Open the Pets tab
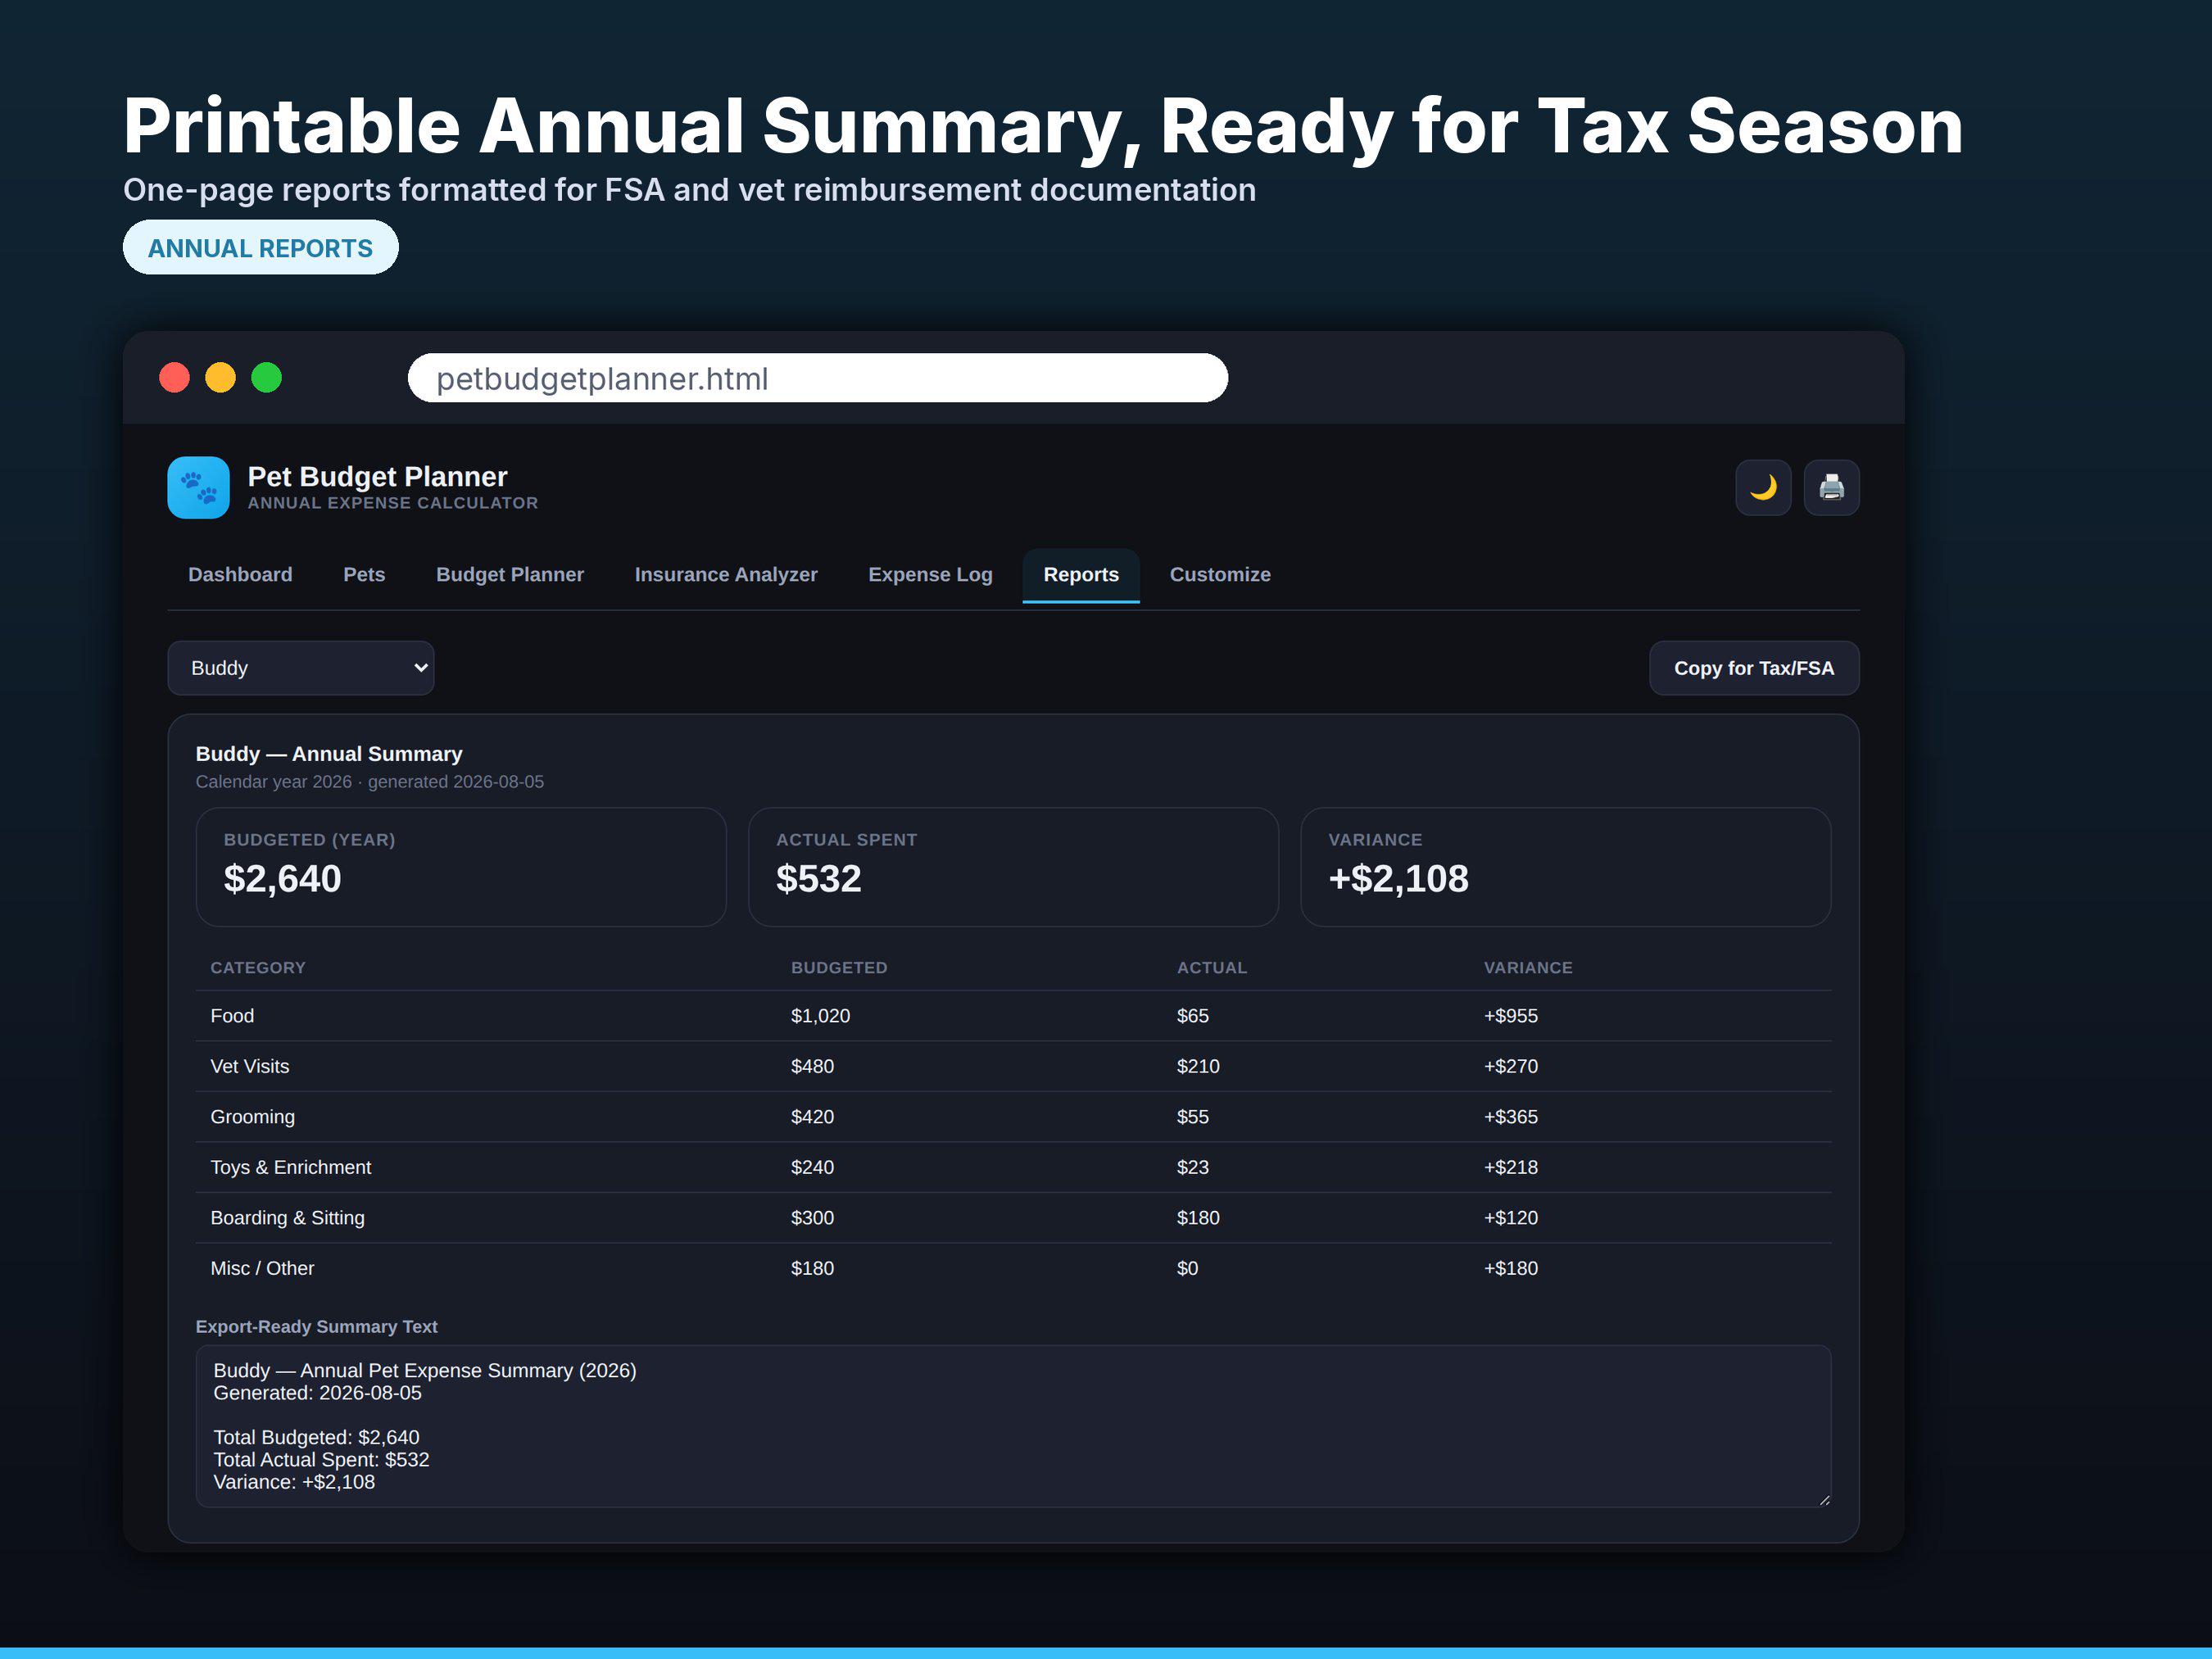2212x1659 pixels. 364,575
